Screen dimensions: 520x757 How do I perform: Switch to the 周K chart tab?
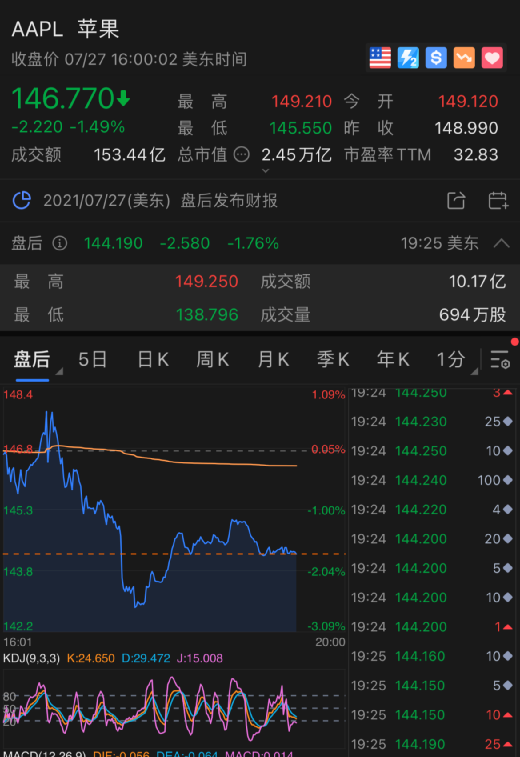click(x=212, y=360)
